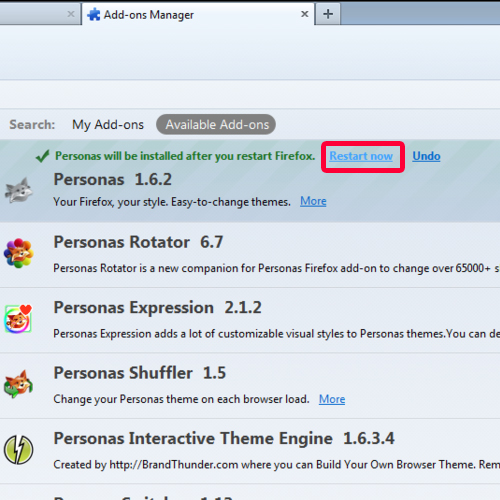Screen dimensions: 500x500
Task: Click the Search: label
Action: tap(32, 125)
